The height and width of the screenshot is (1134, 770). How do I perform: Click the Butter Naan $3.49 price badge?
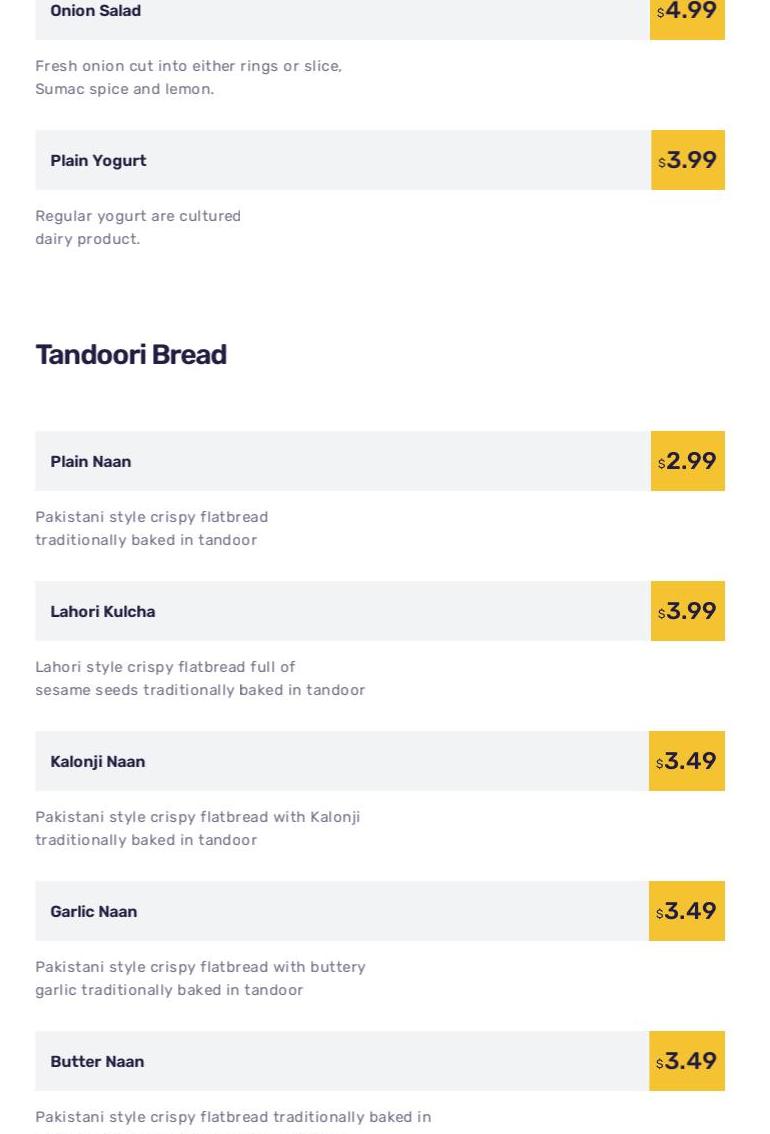pos(687,1061)
